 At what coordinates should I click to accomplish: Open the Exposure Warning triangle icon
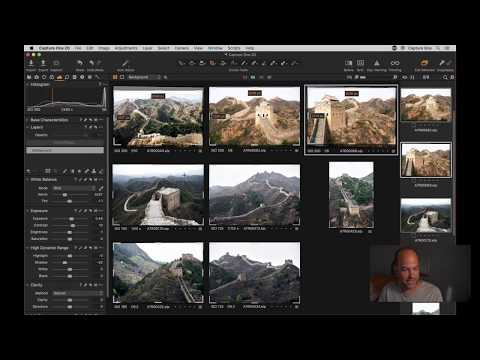376,63
